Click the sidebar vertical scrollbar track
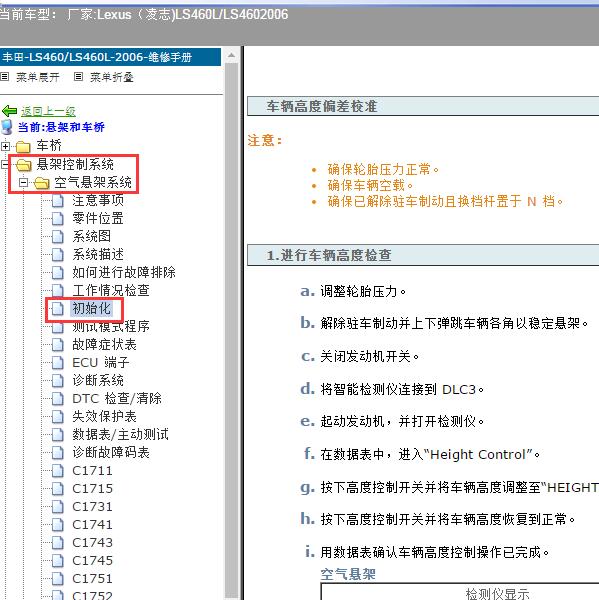Viewport: 599px width, 600px height. [231, 329]
